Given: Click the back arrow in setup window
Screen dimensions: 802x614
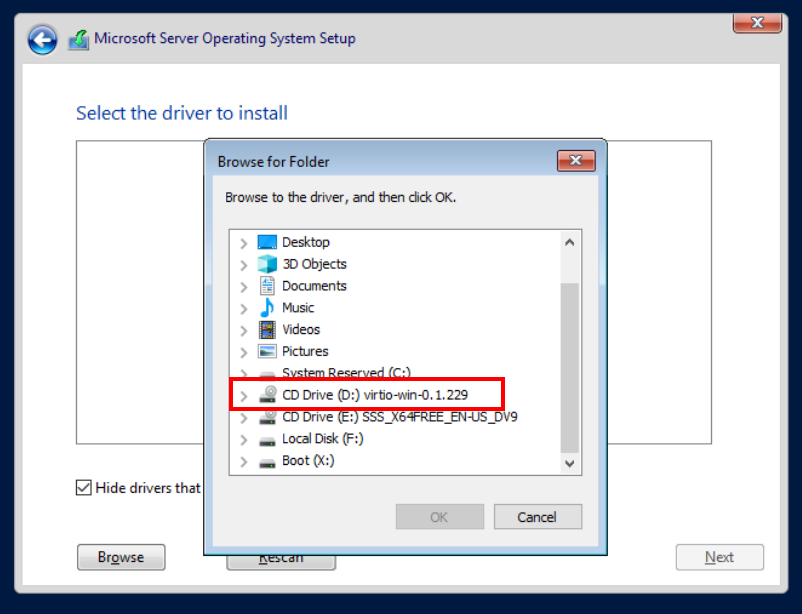Looking at the screenshot, I should click(42, 40).
